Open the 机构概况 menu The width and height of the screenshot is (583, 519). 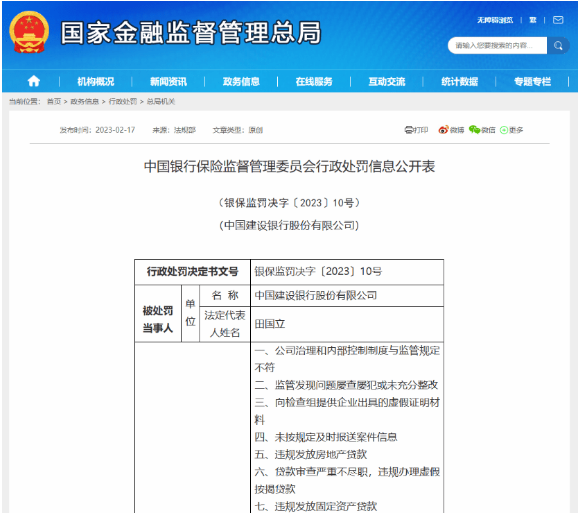pos(96,82)
